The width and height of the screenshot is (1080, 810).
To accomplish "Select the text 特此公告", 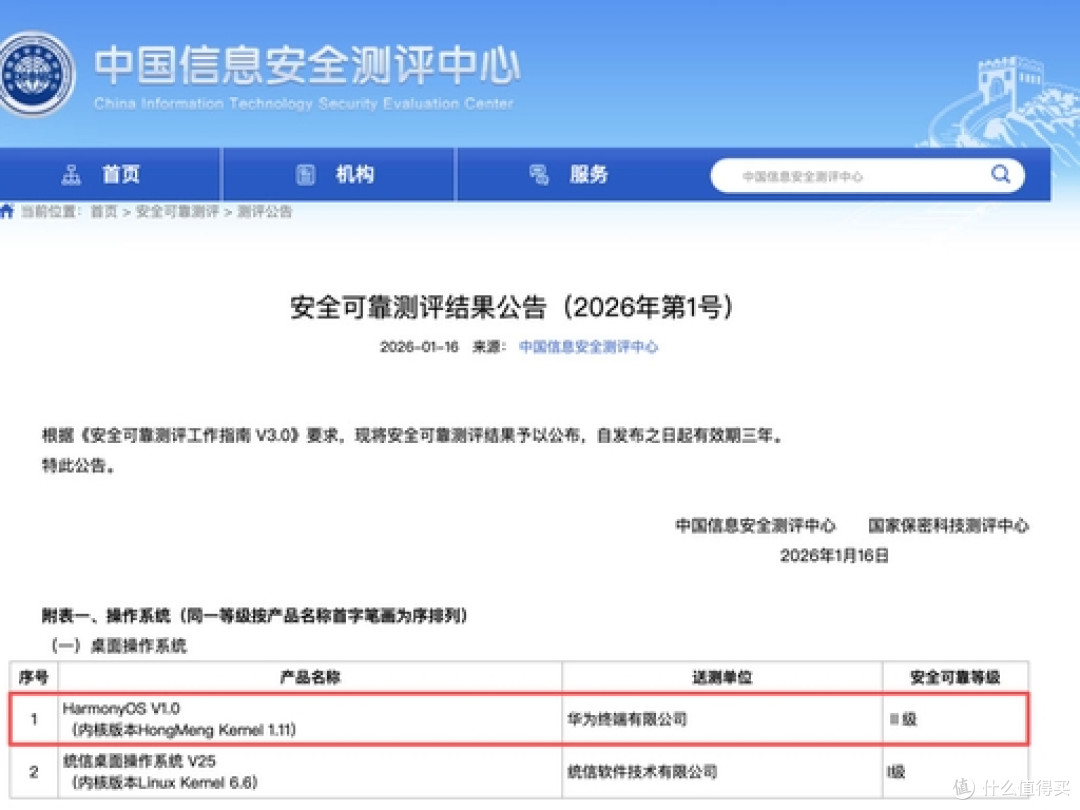I will [78, 466].
